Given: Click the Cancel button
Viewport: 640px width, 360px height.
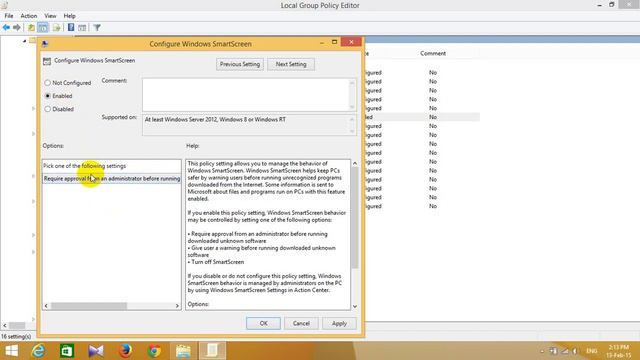Looking at the screenshot, I should pos(301,323).
